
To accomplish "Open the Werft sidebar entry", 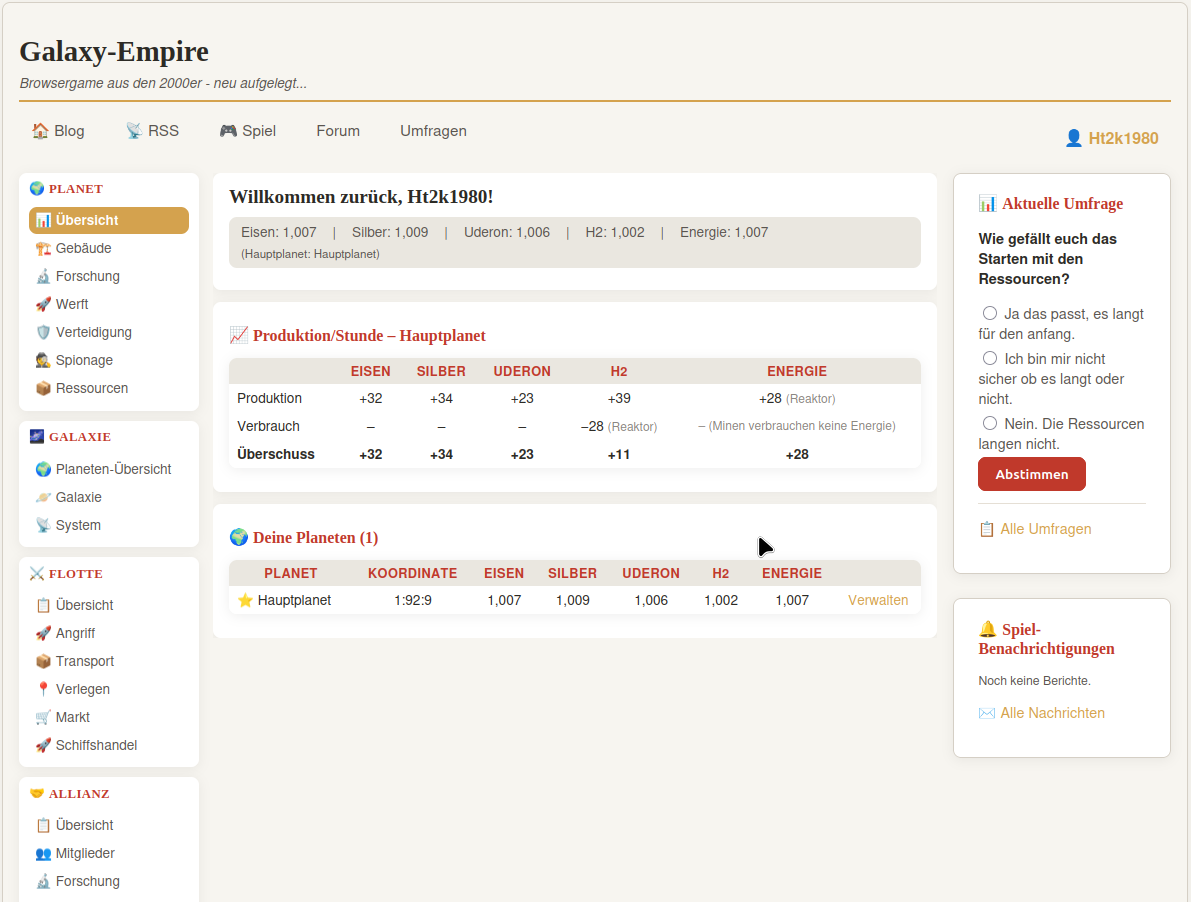I will 109,304.
